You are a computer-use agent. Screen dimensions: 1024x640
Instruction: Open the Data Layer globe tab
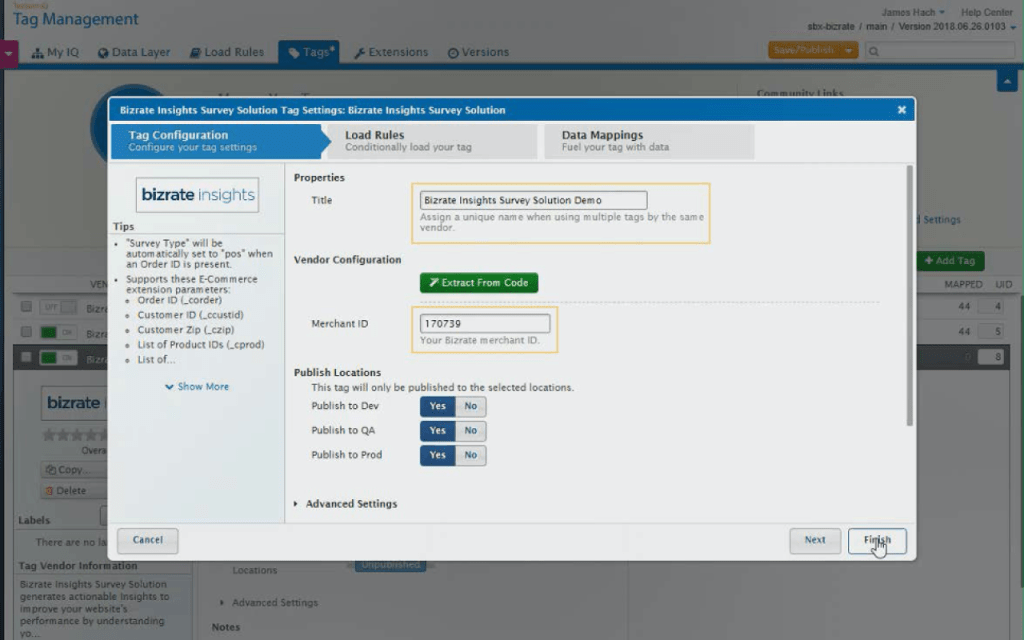pos(134,52)
